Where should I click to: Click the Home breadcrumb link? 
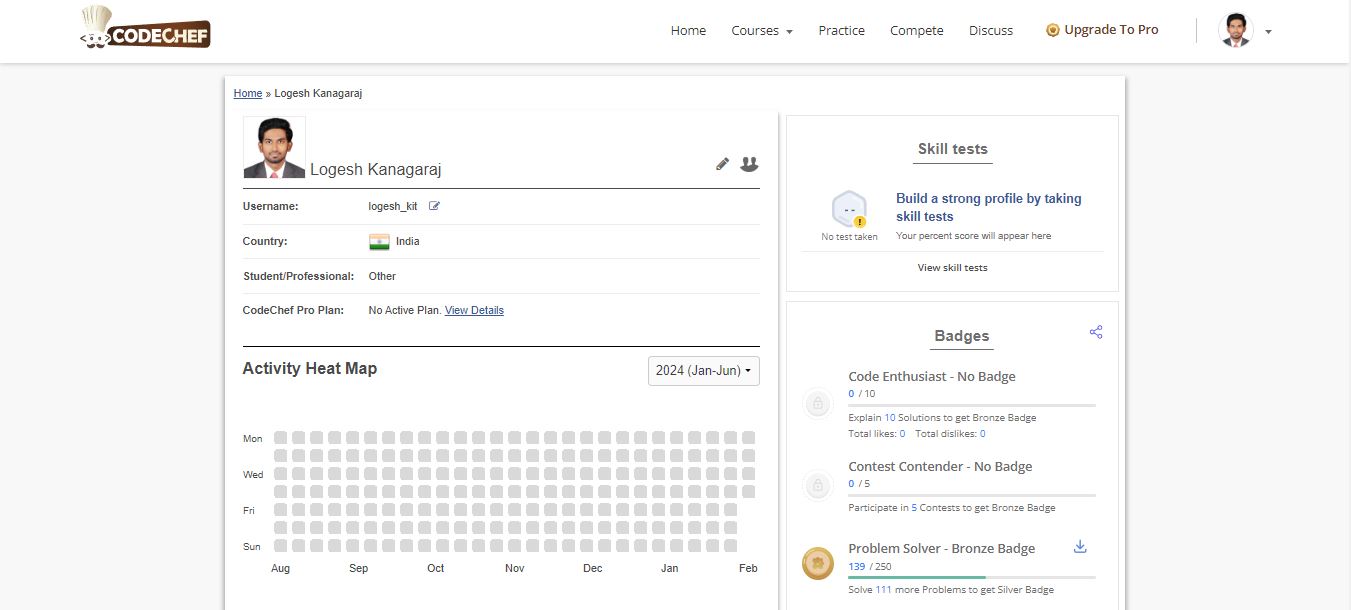248,93
